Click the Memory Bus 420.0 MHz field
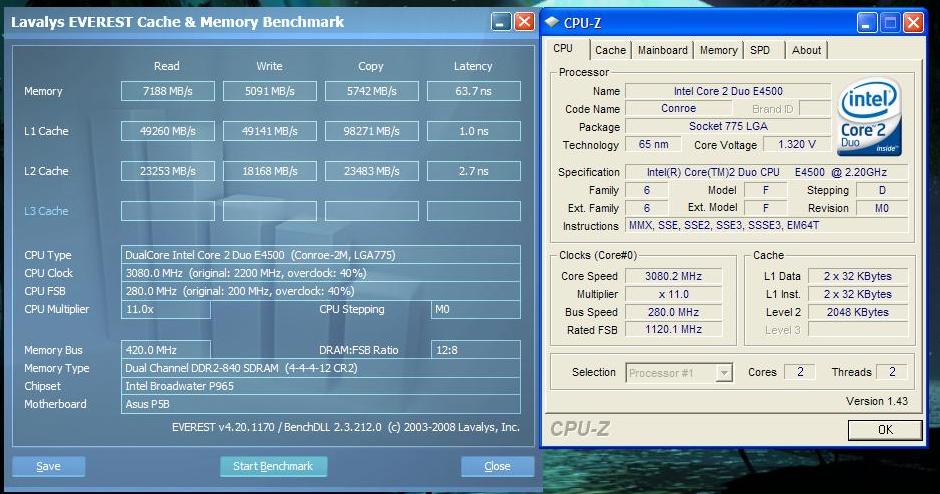This screenshot has width=940, height=494. tap(165, 350)
